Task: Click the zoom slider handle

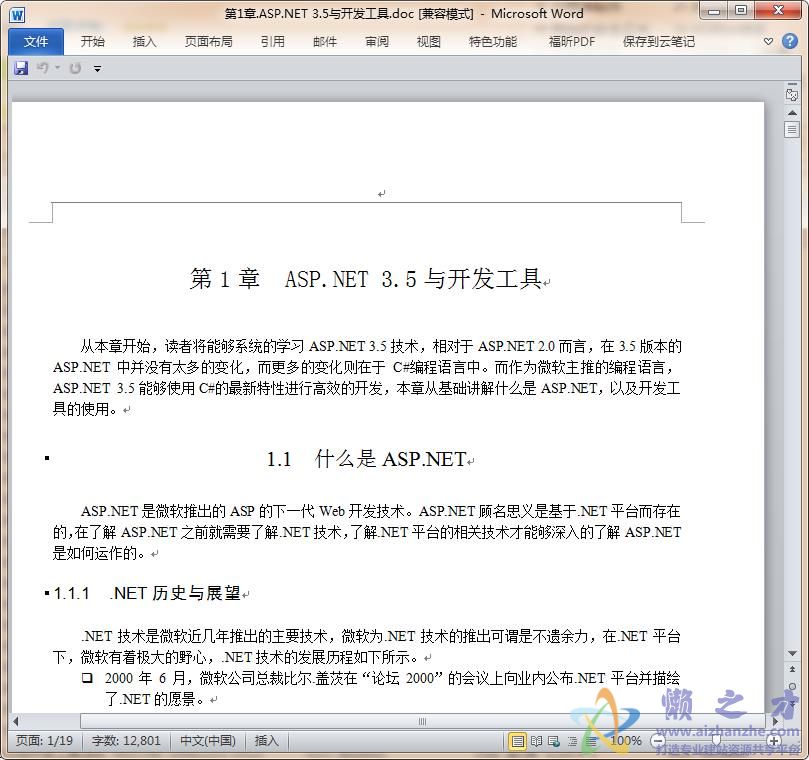Action: click(x=714, y=741)
